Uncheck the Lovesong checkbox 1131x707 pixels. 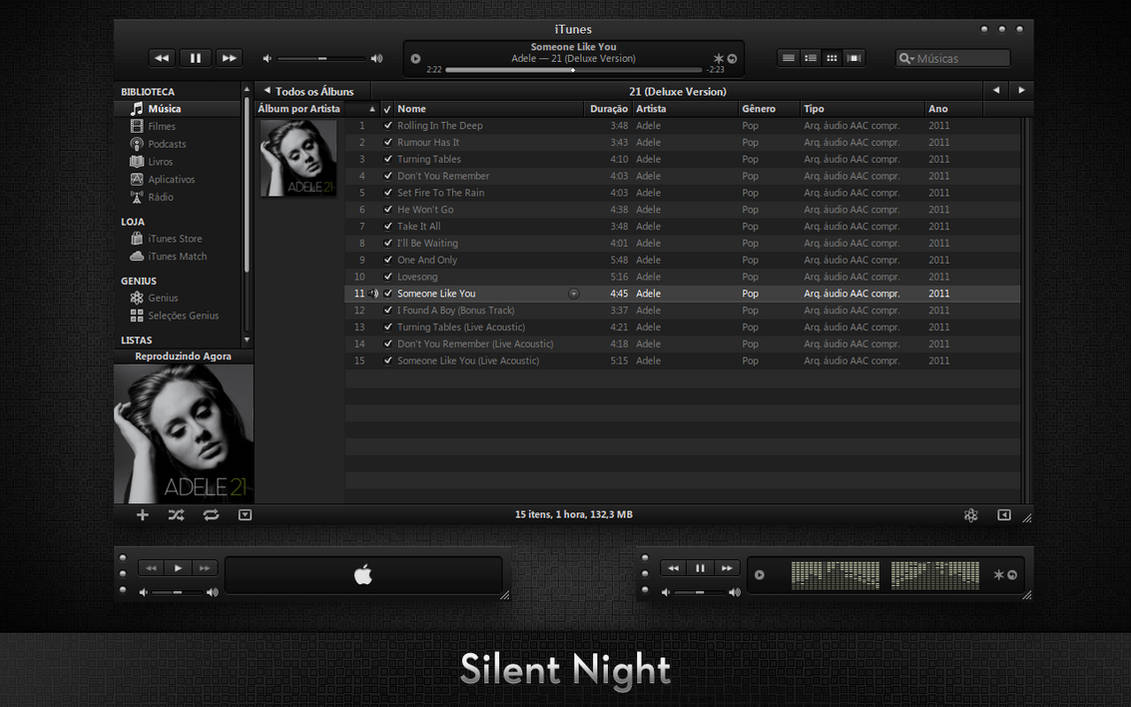point(388,276)
